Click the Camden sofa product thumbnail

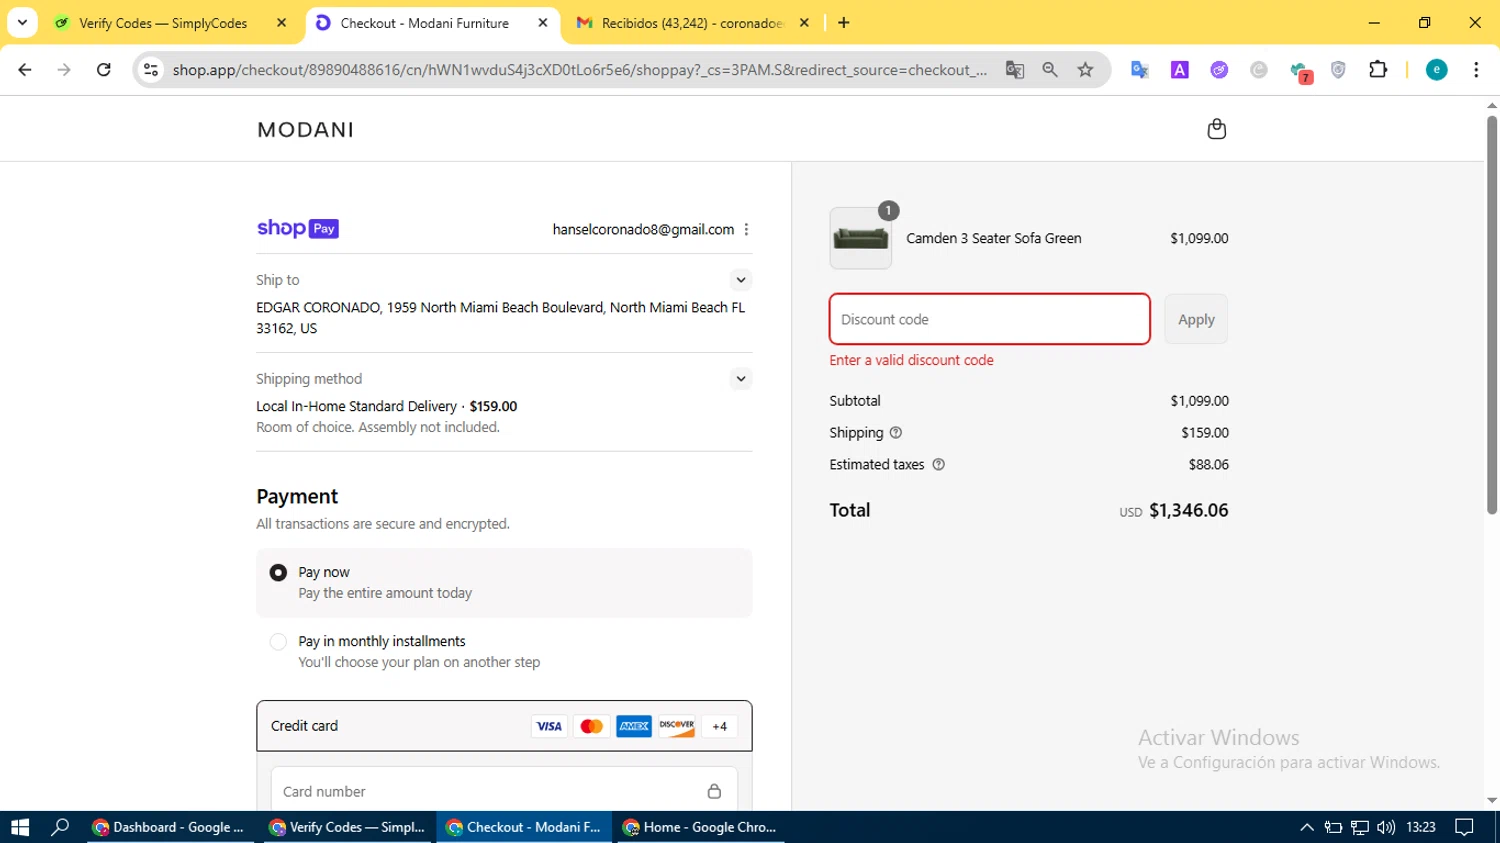point(861,238)
